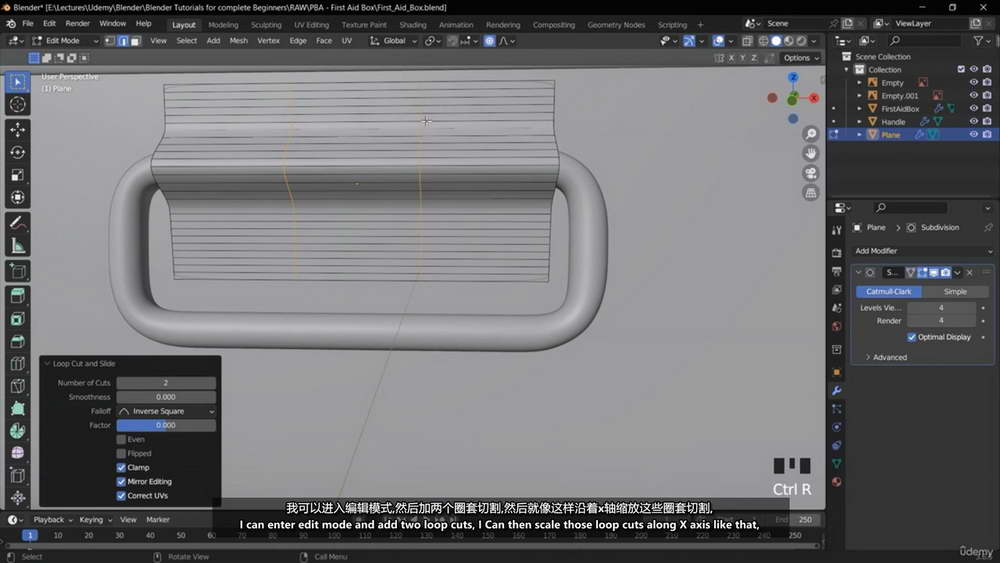Viewport: 1000px width, 563px height.
Task: Toggle the Even checkbox
Action: pos(121,439)
